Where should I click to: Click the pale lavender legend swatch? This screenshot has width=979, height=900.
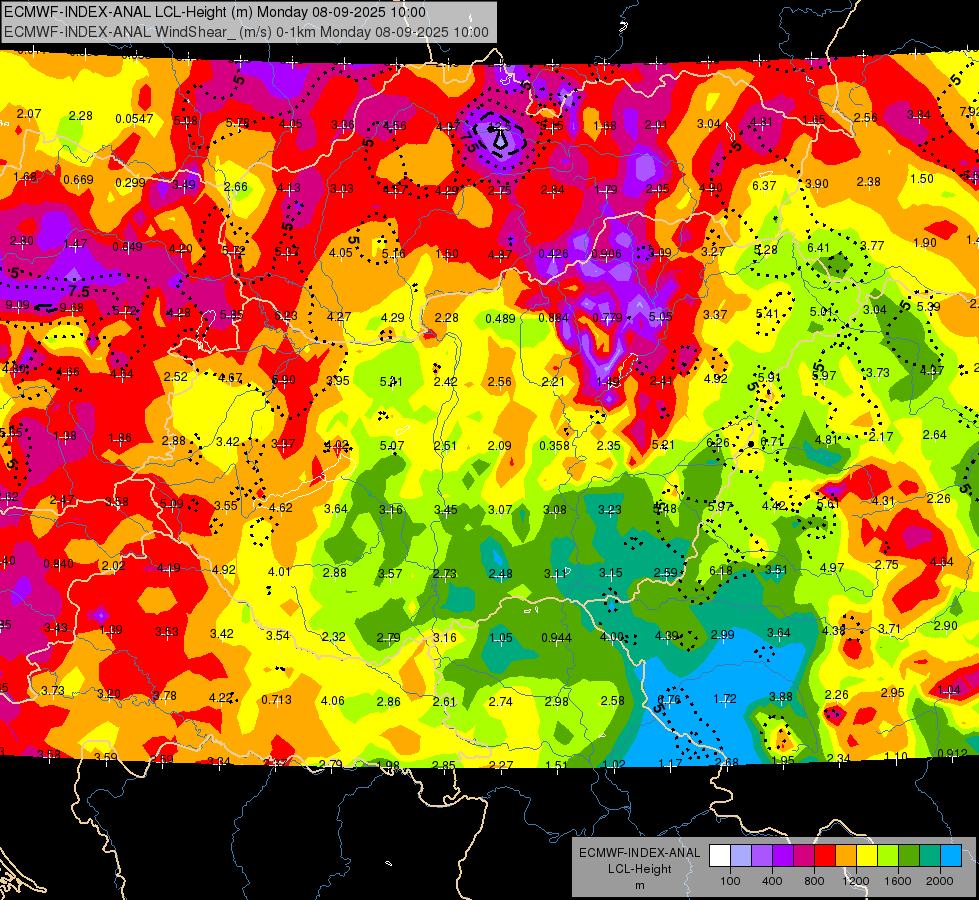[741, 856]
